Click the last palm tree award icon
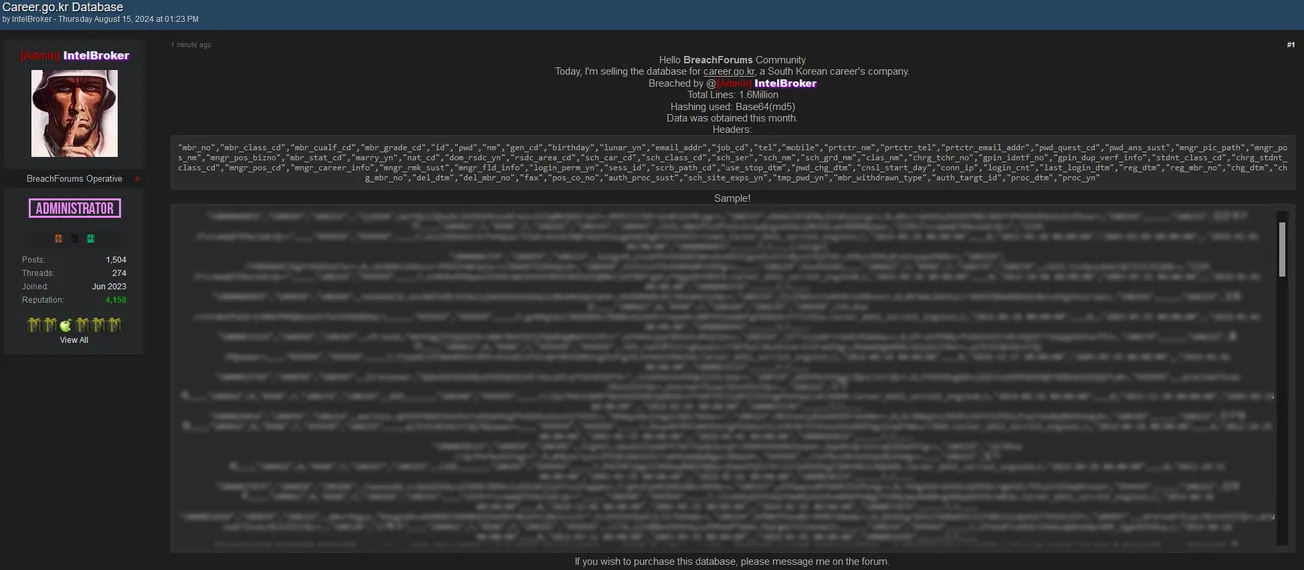The height and width of the screenshot is (570, 1304). point(113,324)
